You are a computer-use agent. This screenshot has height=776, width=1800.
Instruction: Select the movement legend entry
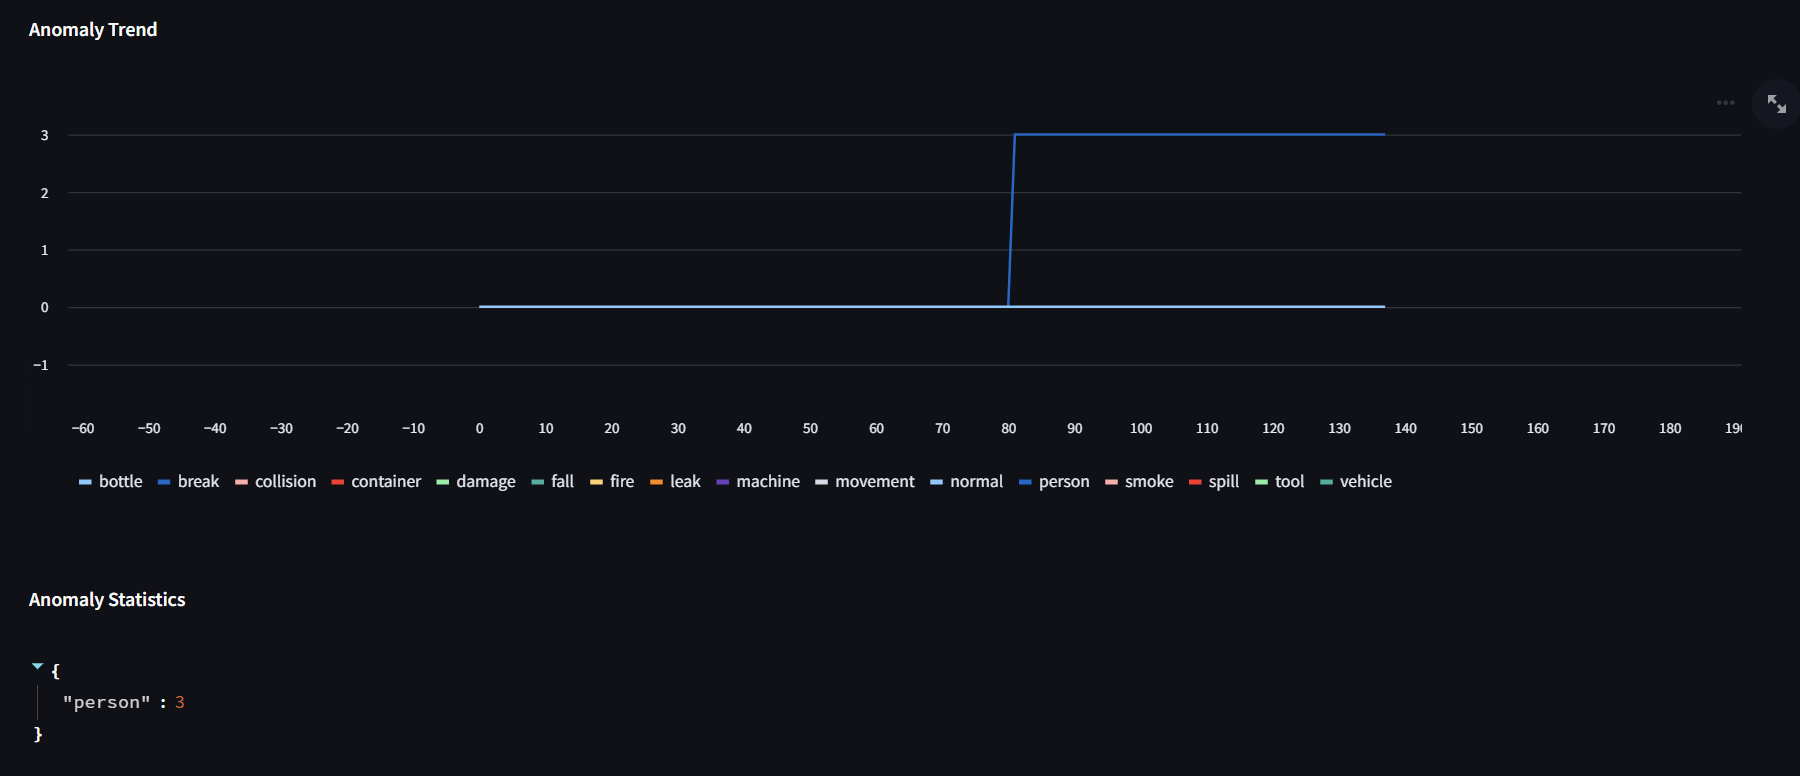tap(865, 482)
